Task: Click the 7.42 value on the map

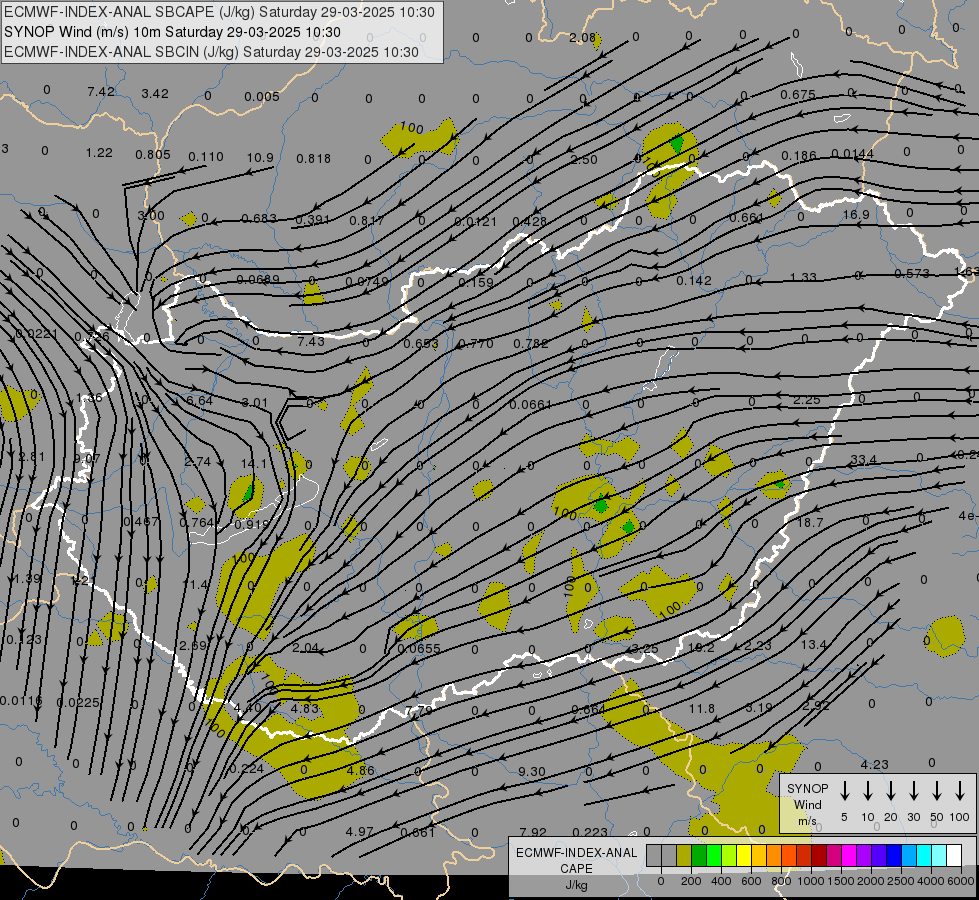Action: point(101,92)
